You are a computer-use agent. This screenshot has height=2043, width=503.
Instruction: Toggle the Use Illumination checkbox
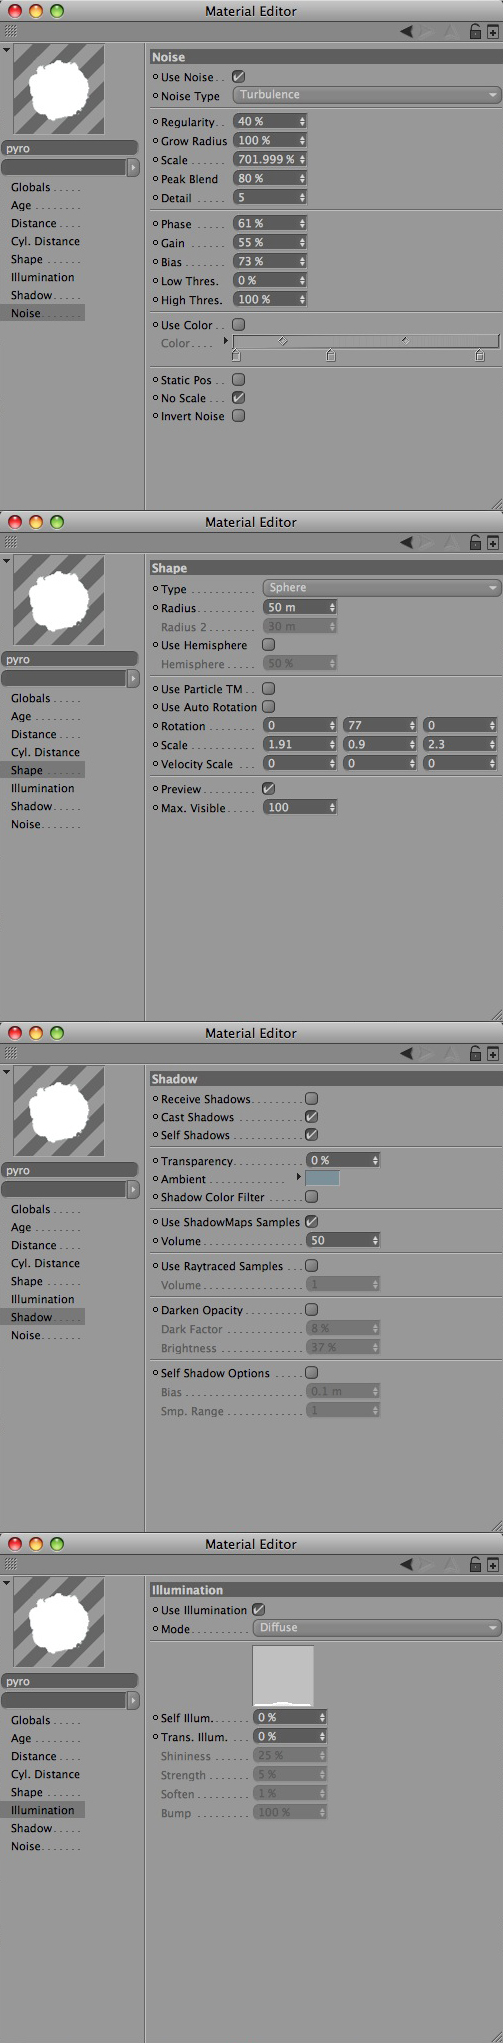[x=258, y=1610]
